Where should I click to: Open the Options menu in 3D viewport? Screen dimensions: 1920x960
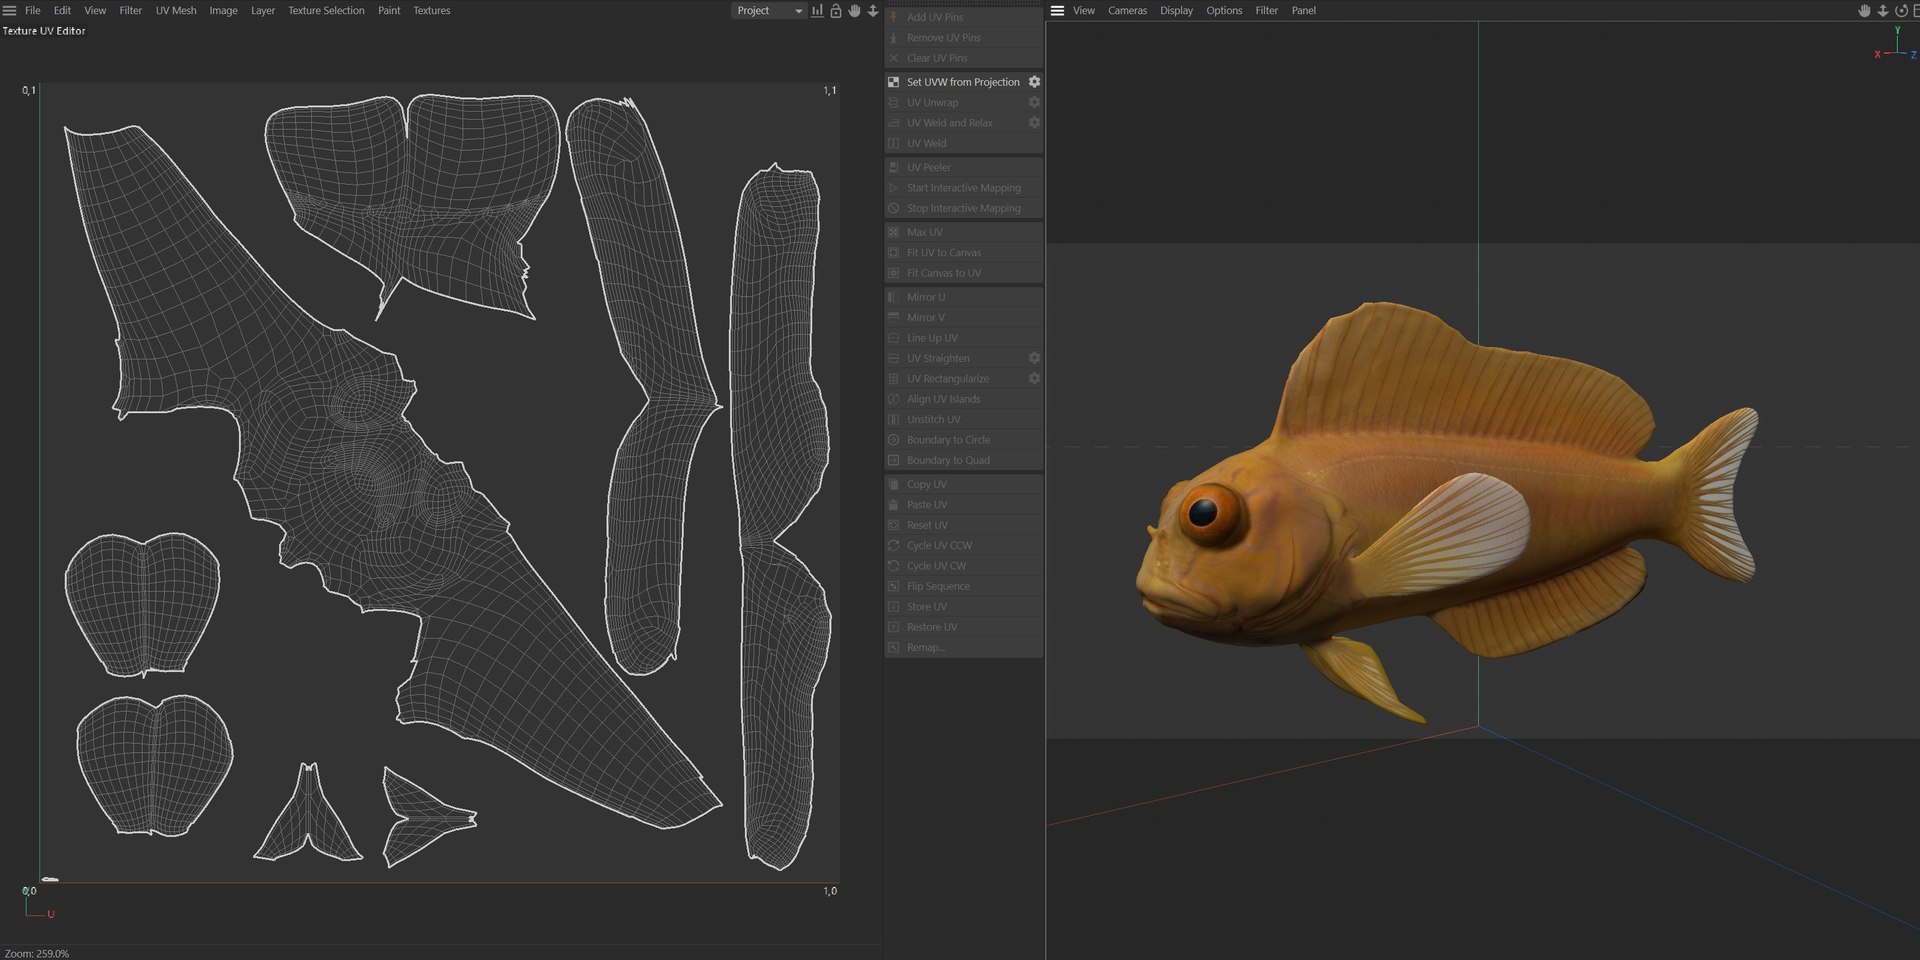pyautogui.click(x=1224, y=11)
